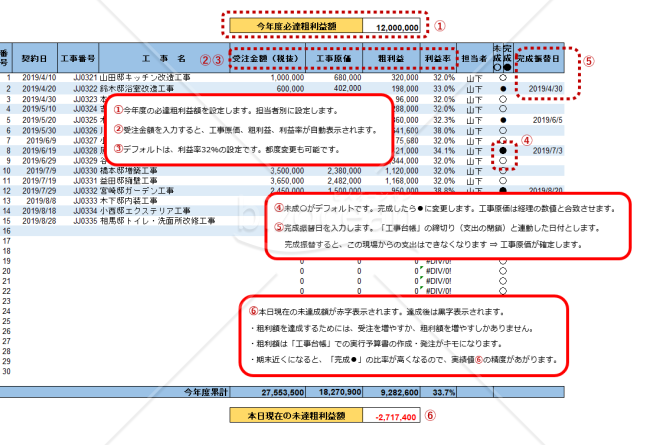Toggle status circle for 山田邸キッチン改造工事 row

[503, 78]
